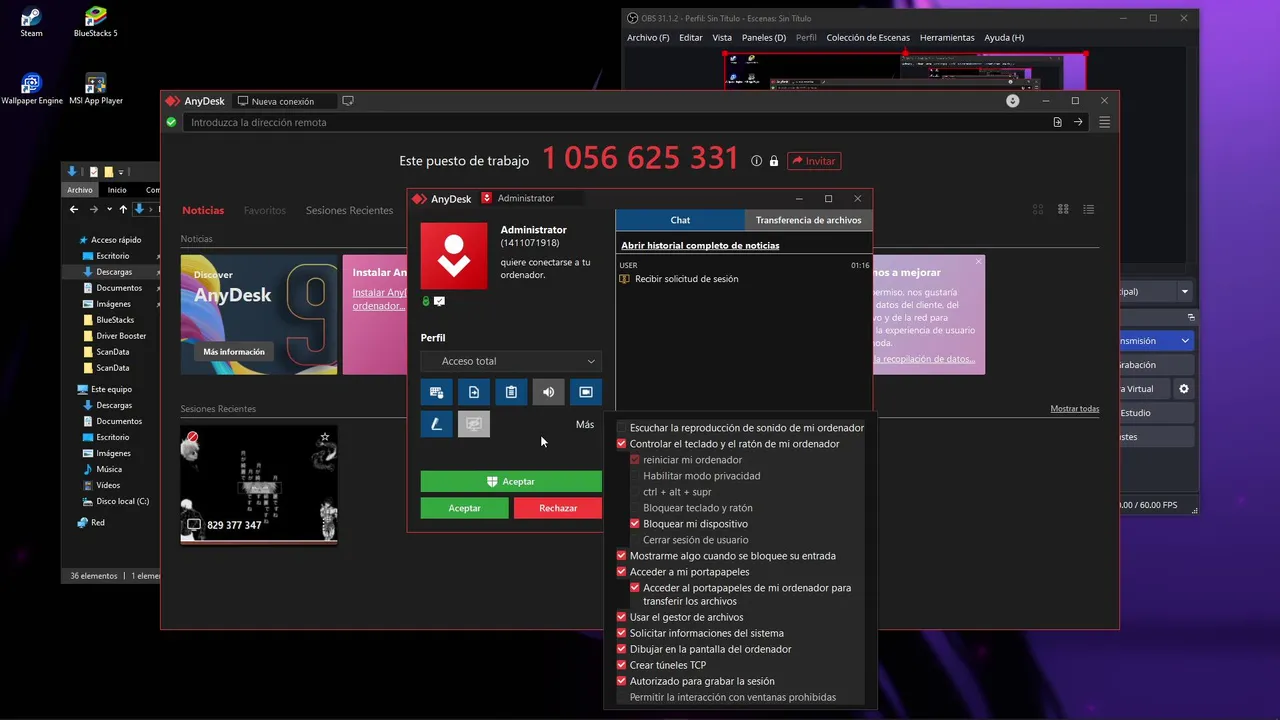Open the File Explorer recent locations dropdown arrow
Viewport: 1280px width, 720px height.
[x=108, y=209]
